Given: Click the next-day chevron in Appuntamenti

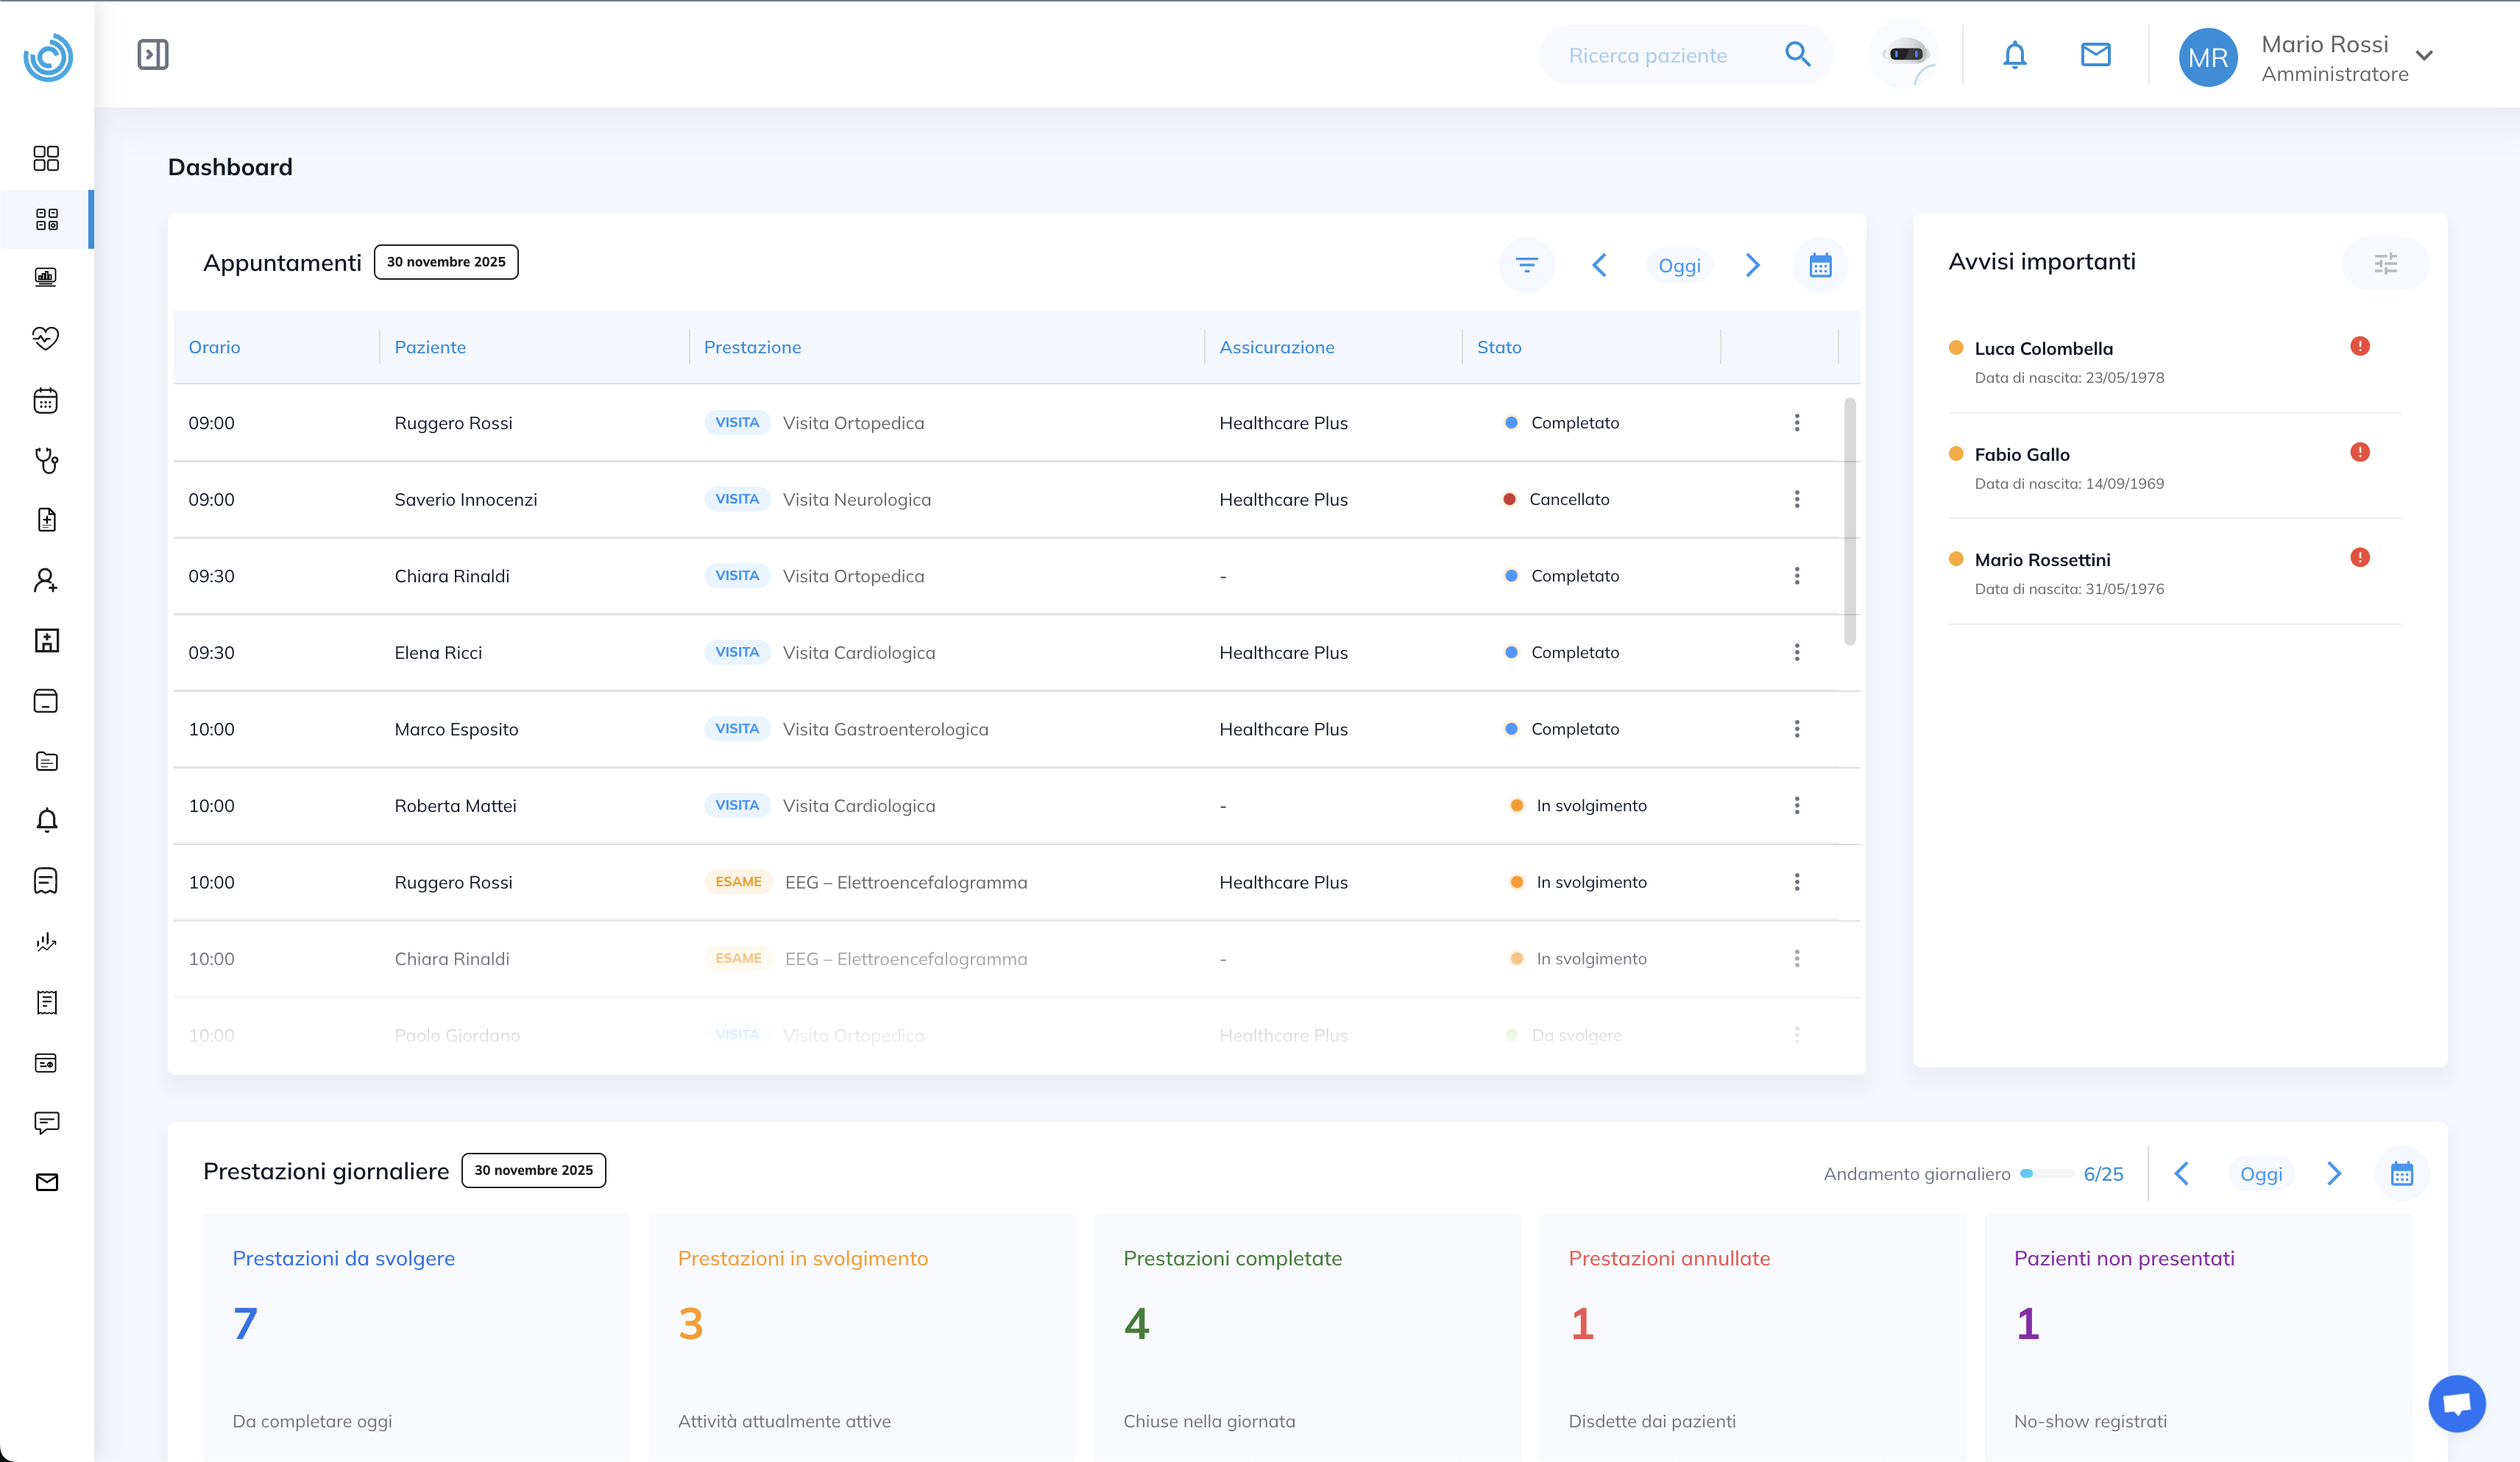Looking at the screenshot, I should click(x=1752, y=265).
